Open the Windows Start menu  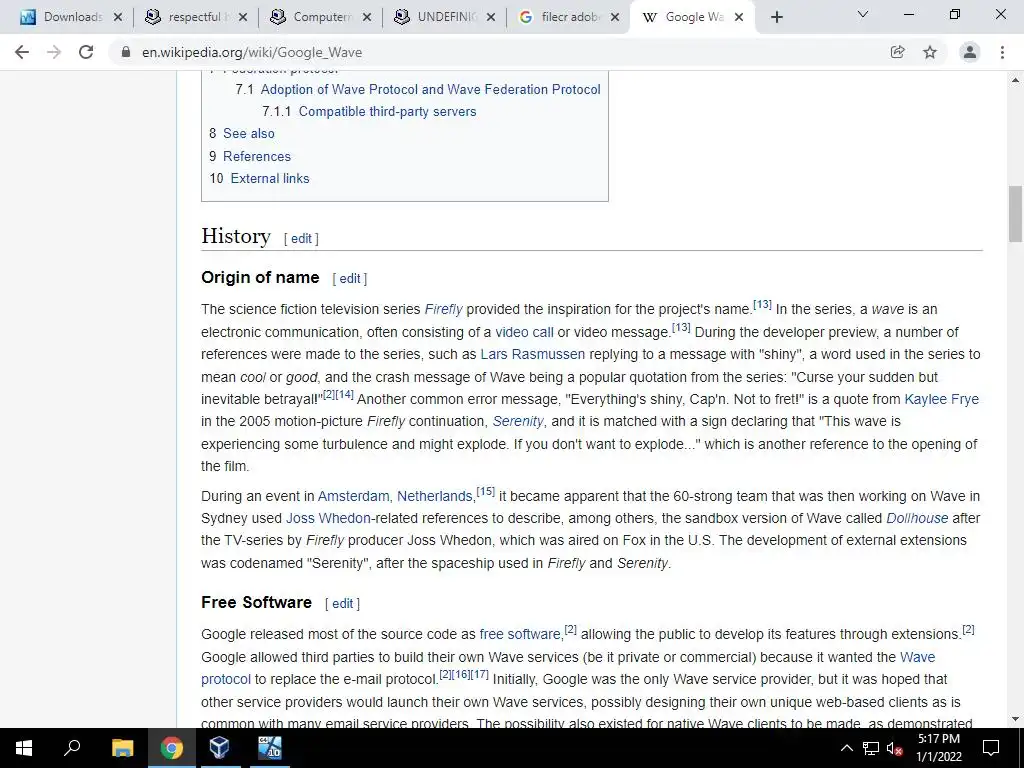24,748
